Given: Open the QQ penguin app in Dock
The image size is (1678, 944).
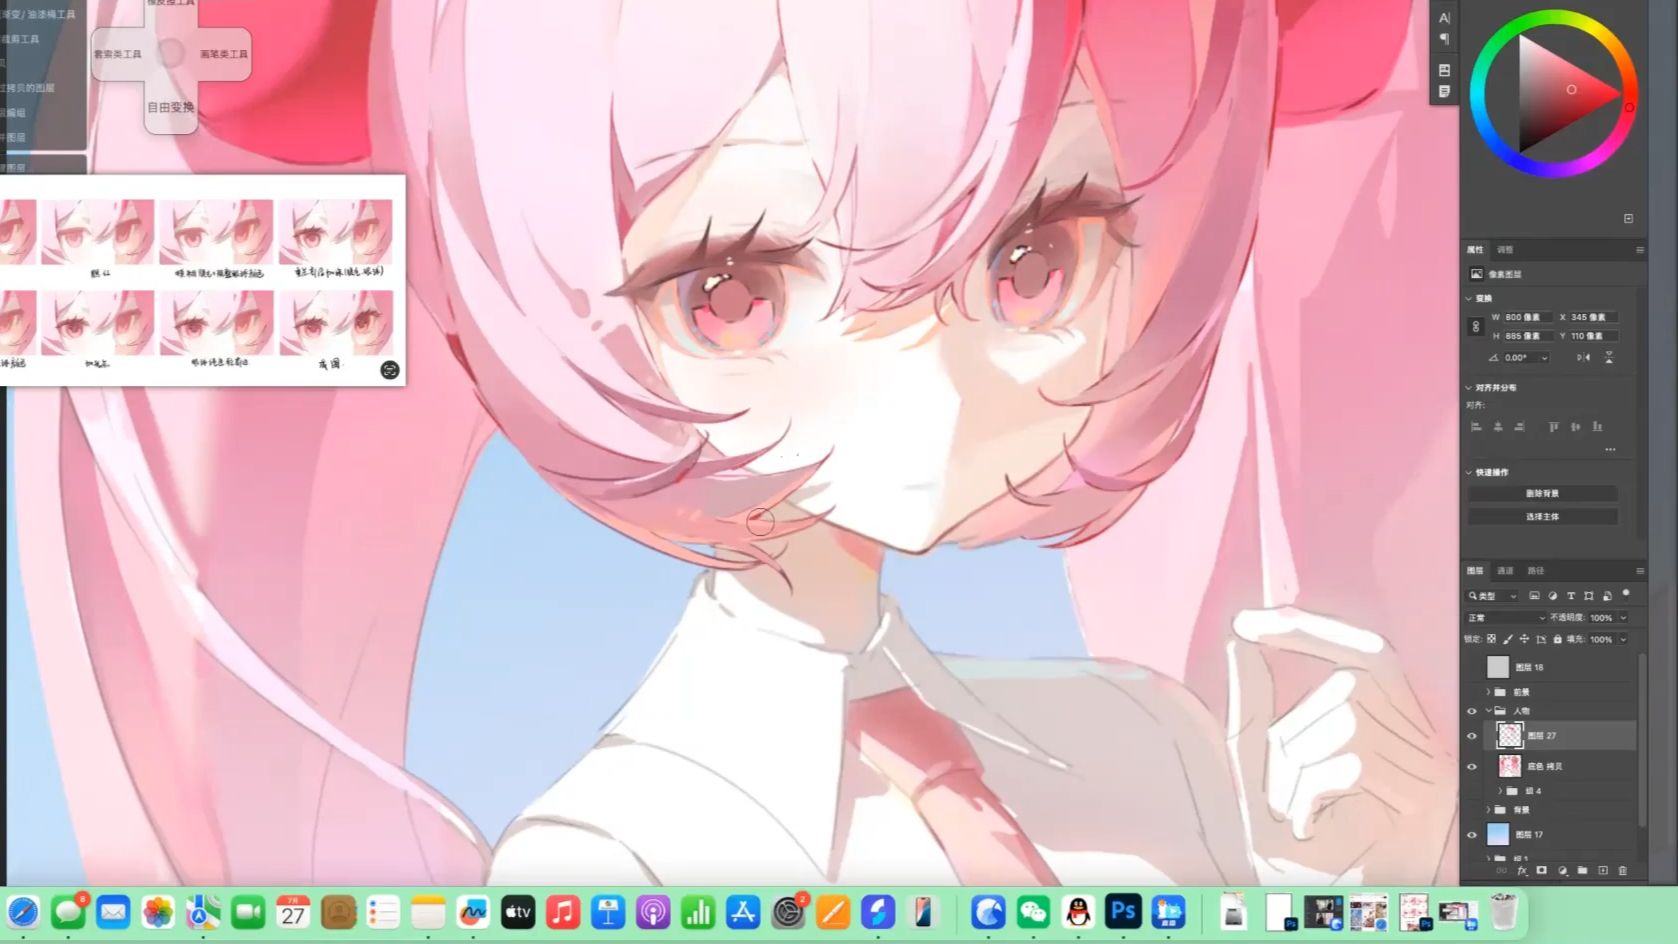Looking at the screenshot, I should [x=1078, y=912].
